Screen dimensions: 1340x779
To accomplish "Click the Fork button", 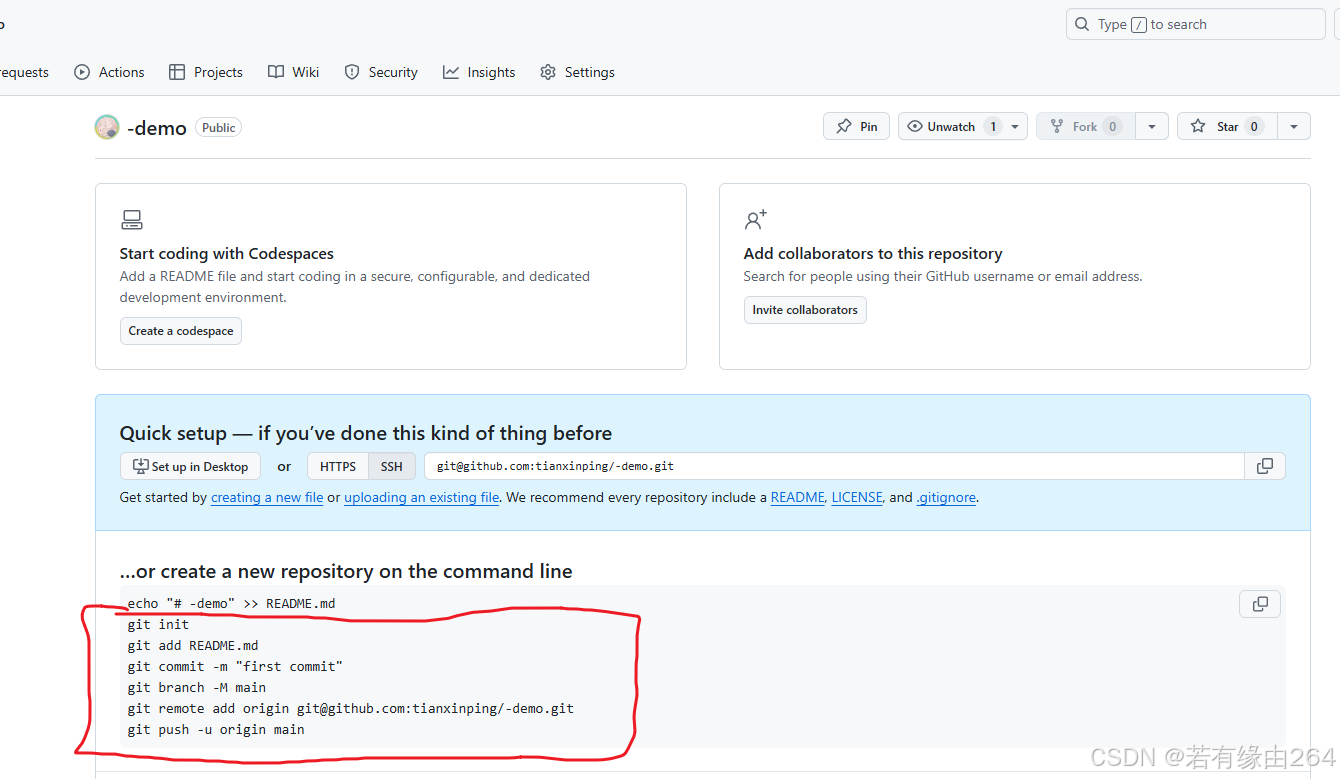I will [1086, 126].
